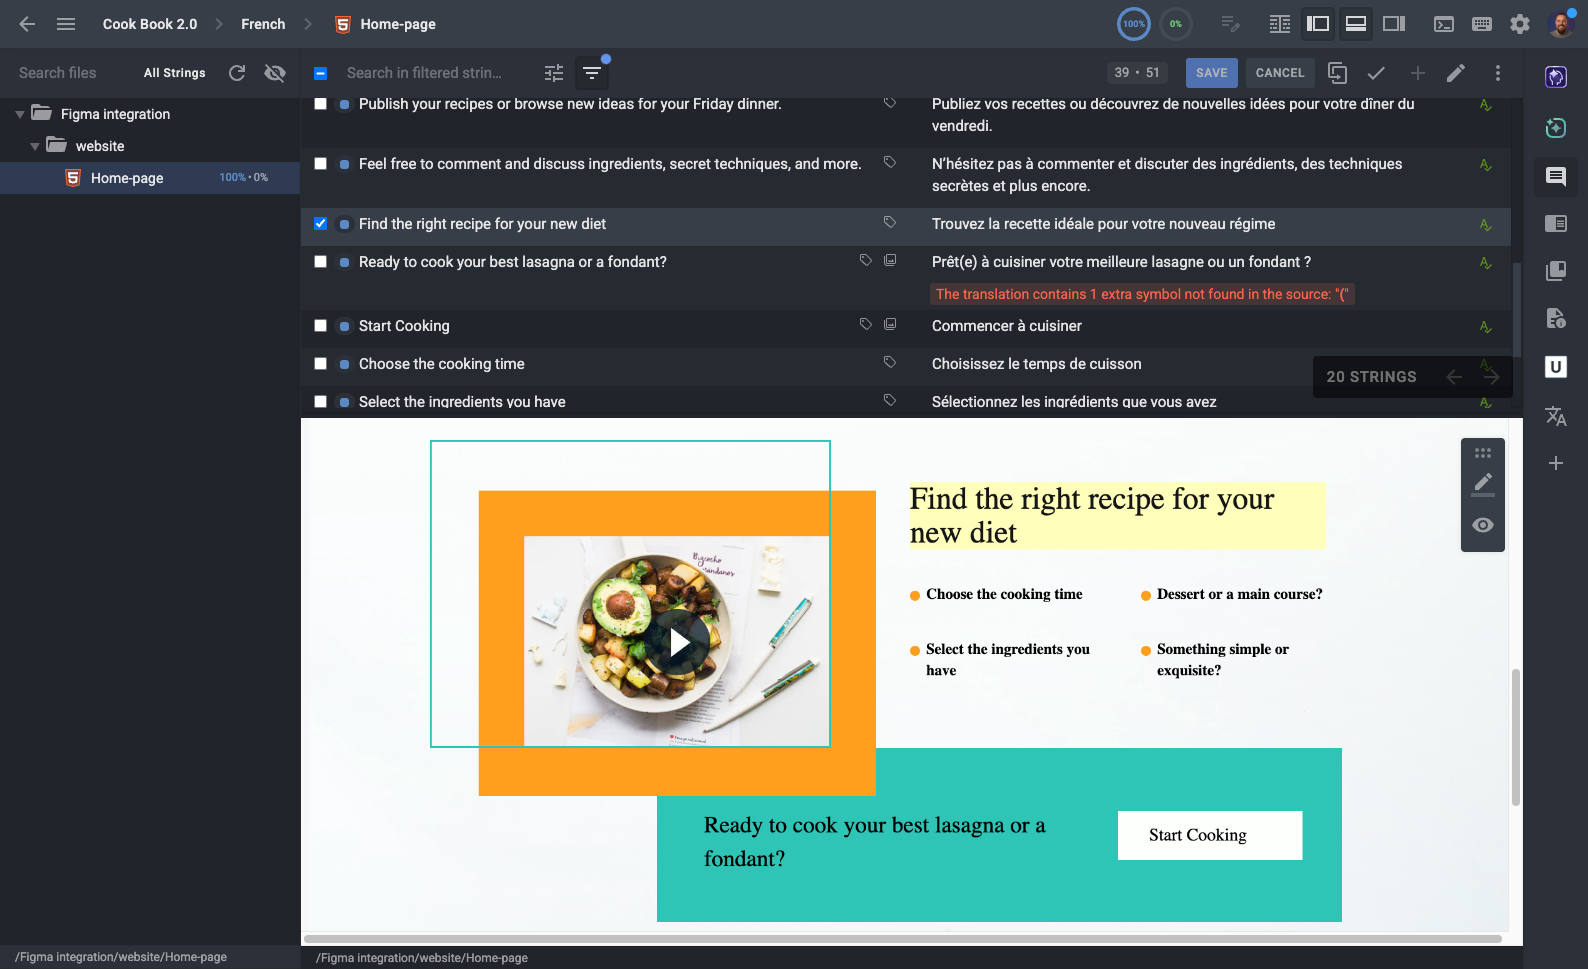Open the hamburger main menu
Viewport: 1588px width, 969px height.
pyautogui.click(x=66, y=24)
